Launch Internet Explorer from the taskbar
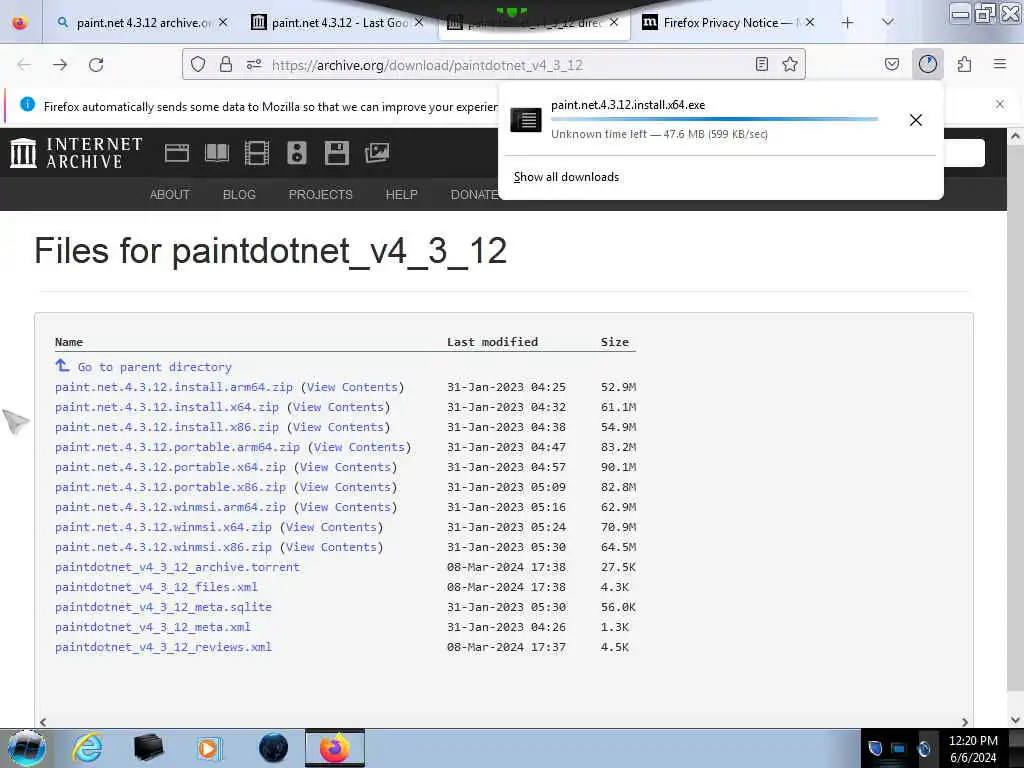 point(88,748)
